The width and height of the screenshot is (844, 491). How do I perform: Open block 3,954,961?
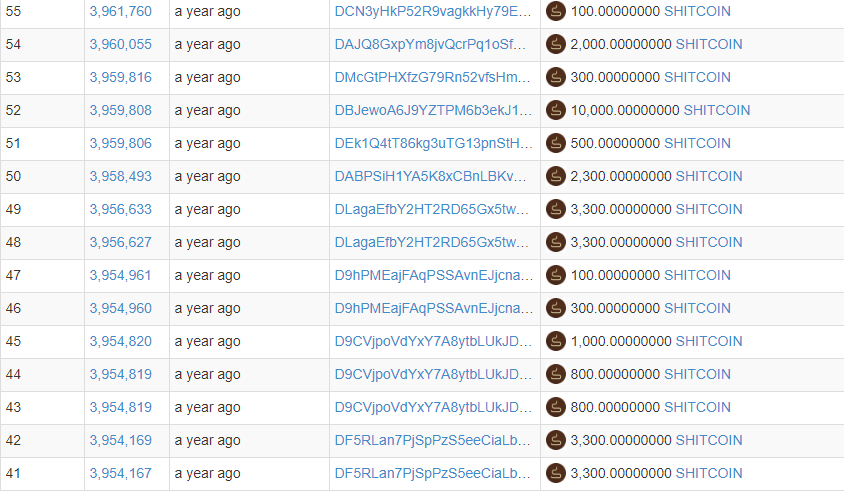(x=121, y=276)
